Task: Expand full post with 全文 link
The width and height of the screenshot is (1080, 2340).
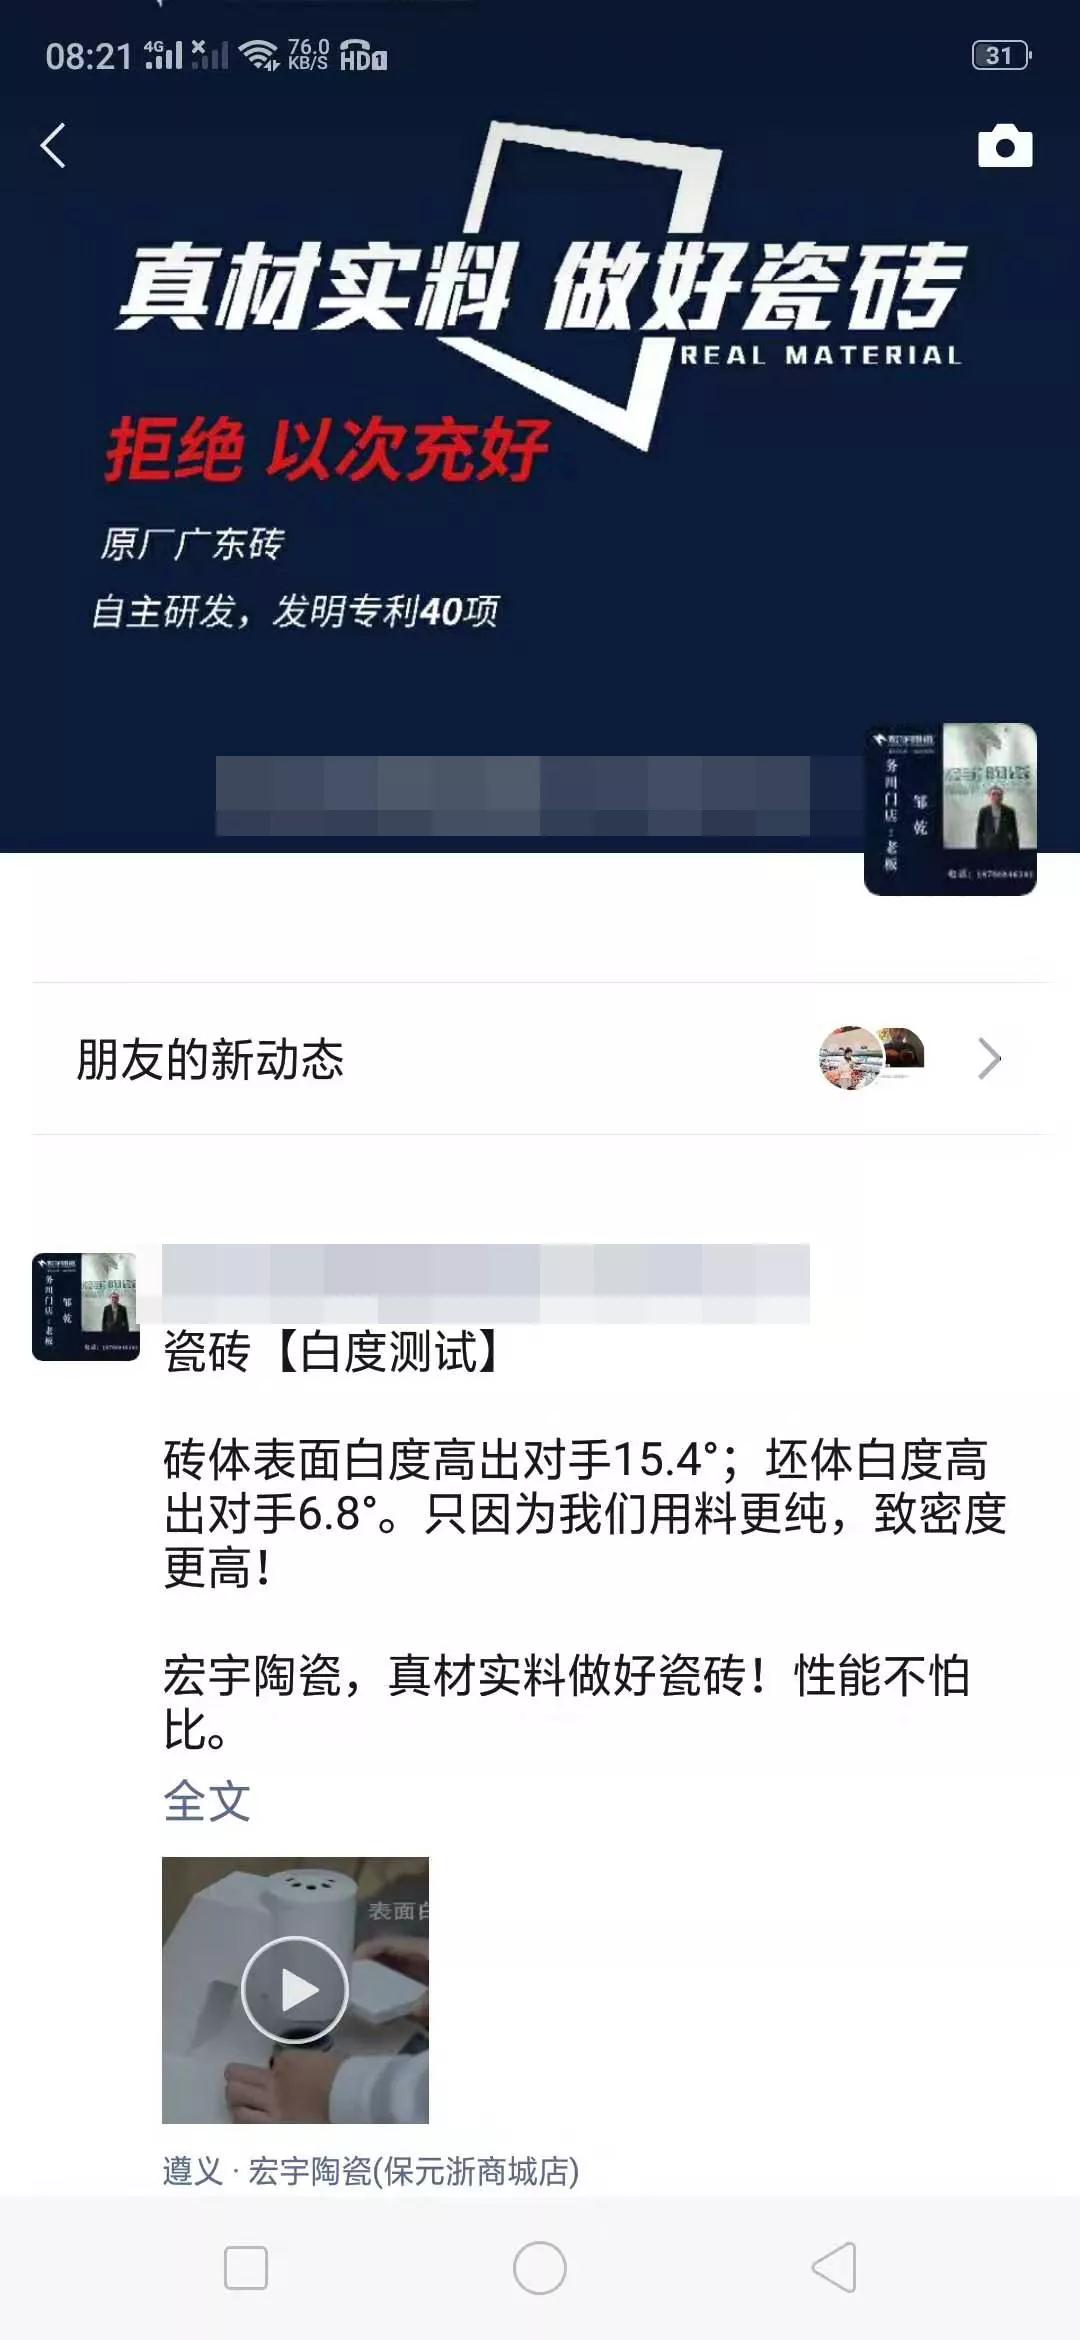Action: coord(206,1801)
